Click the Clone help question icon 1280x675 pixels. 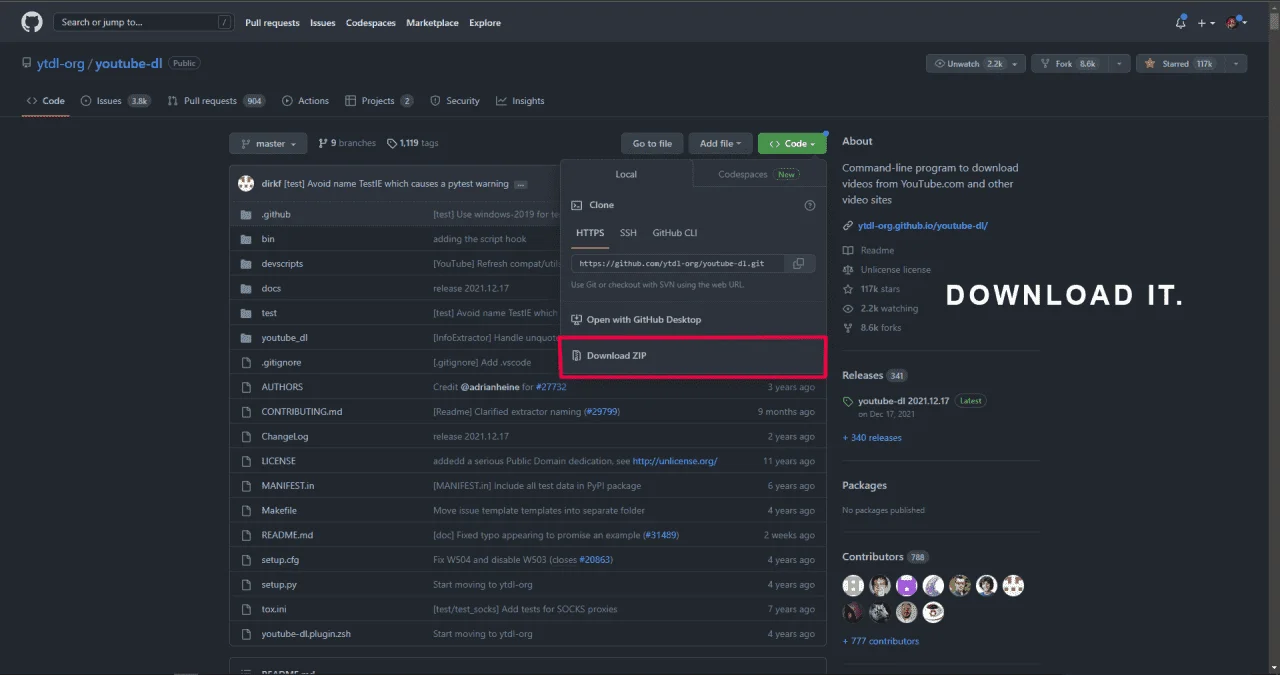810,205
